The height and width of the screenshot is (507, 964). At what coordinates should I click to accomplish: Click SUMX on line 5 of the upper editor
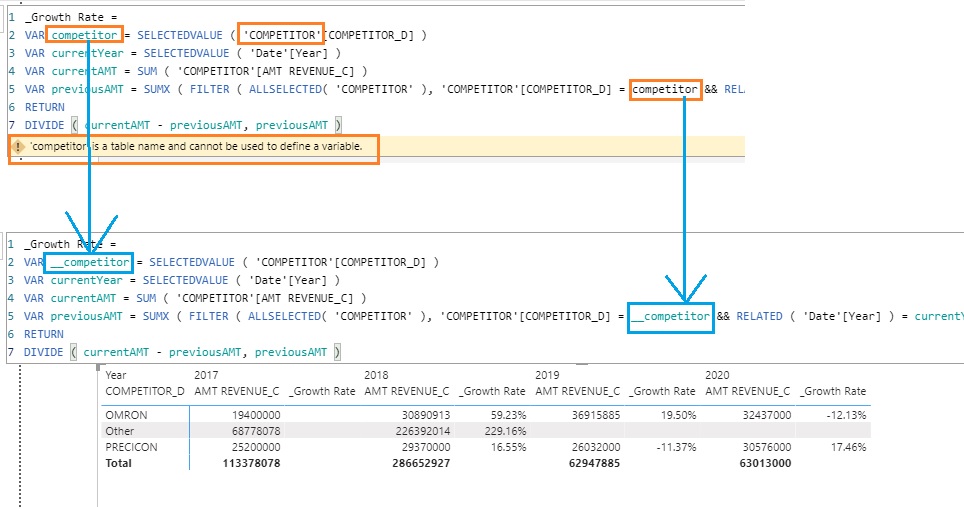[x=157, y=89]
